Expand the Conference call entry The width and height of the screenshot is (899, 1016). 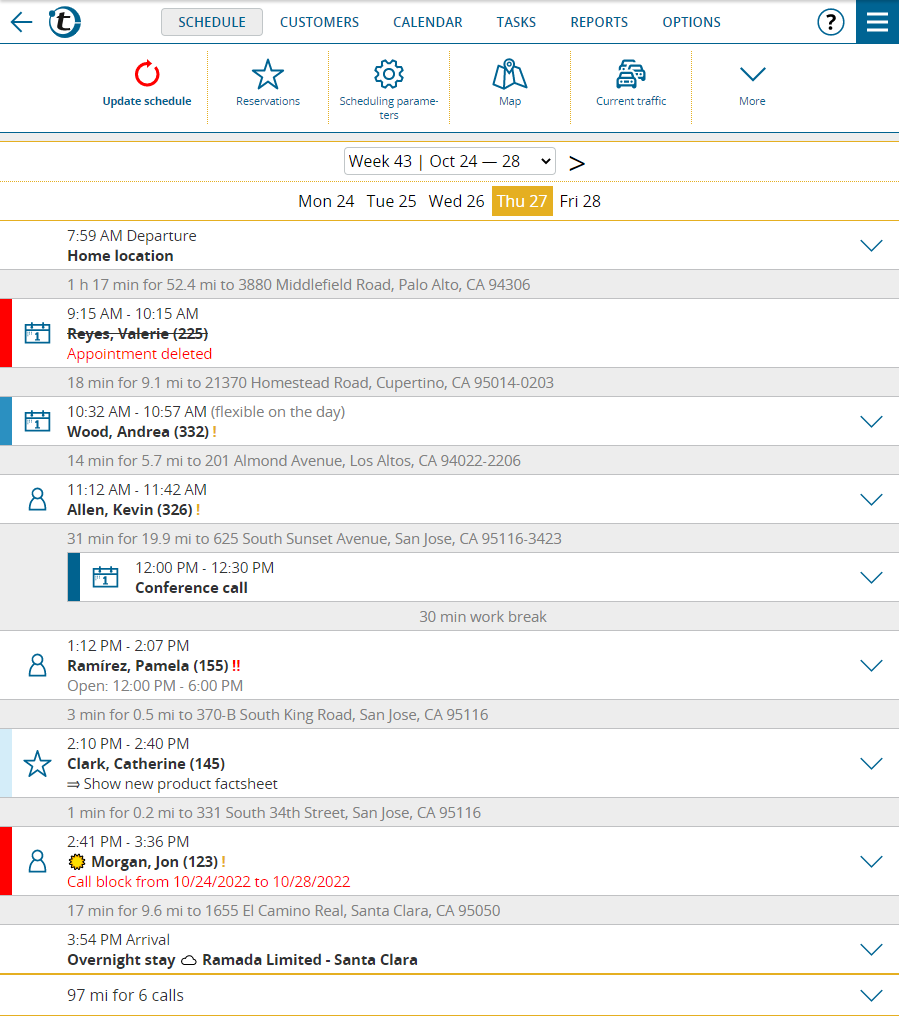tap(871, 577)
